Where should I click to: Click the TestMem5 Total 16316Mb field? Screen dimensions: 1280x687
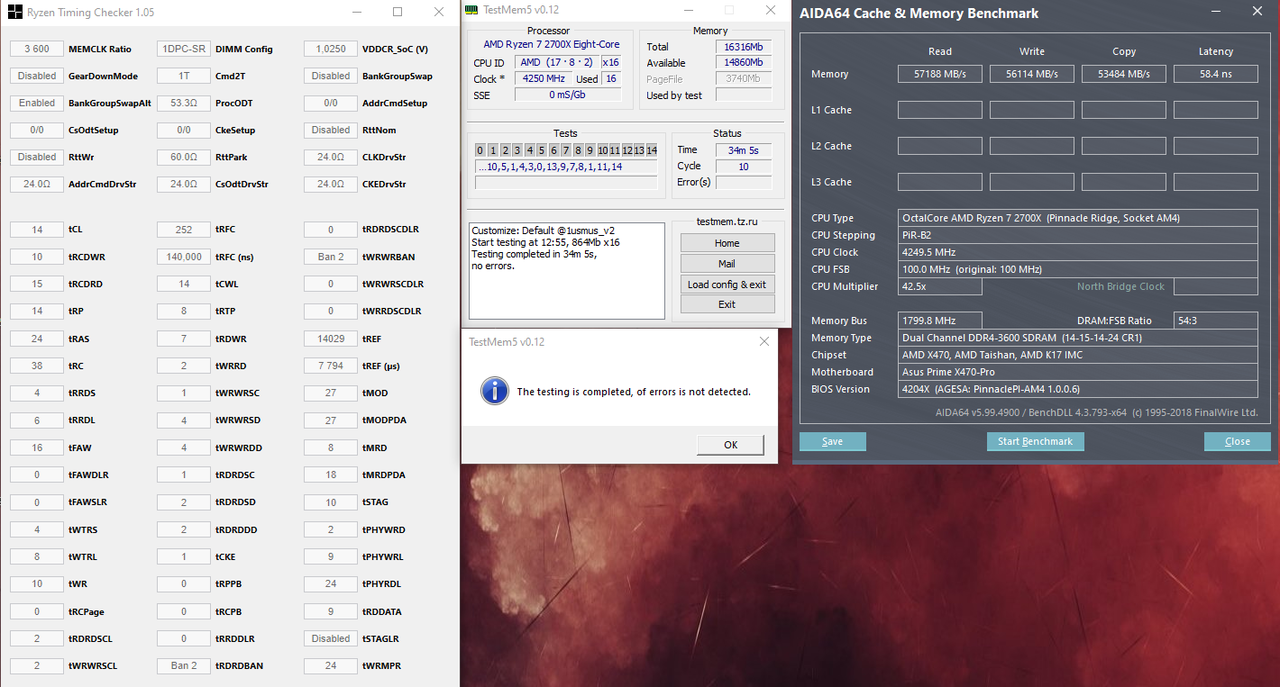[x=743, y=47]
